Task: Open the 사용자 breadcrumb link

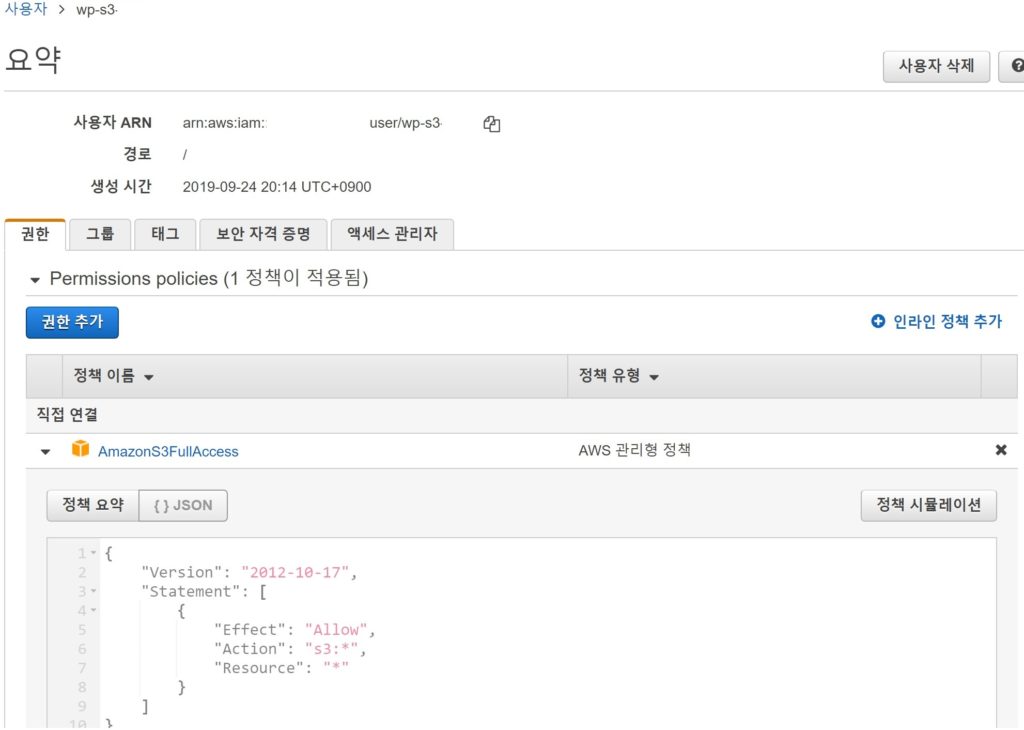Action: (x=25, y=9)
